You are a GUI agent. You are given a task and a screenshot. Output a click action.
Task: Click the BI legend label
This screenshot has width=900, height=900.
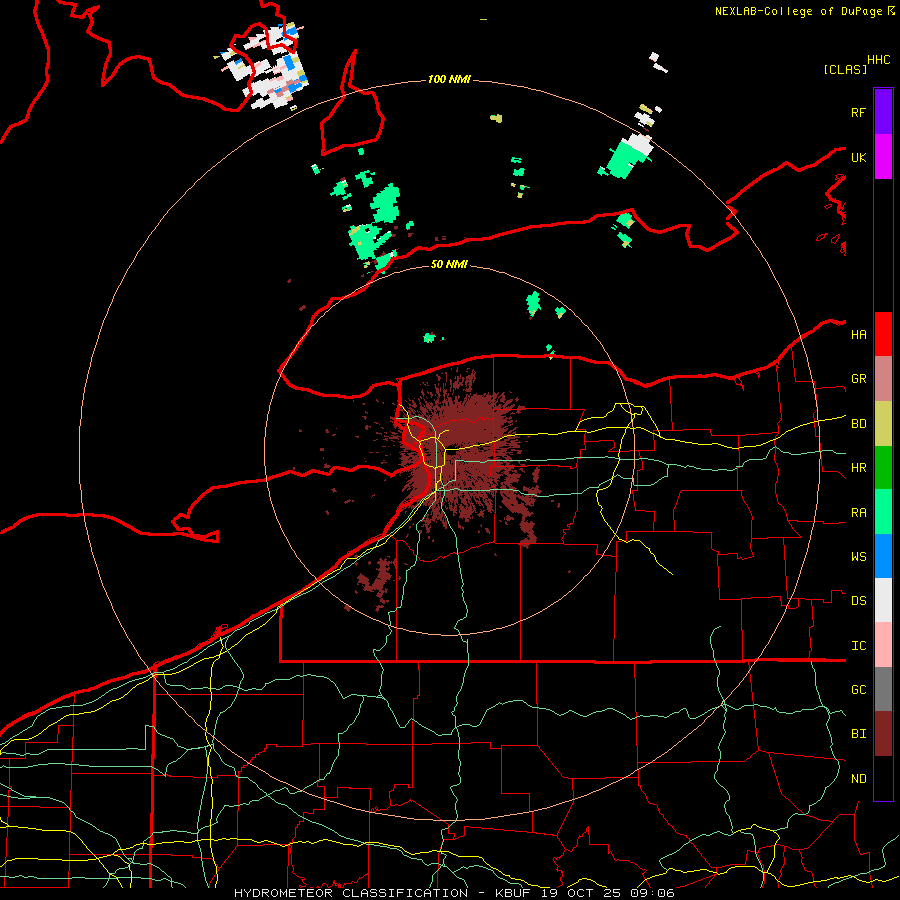tap(858, 734)
